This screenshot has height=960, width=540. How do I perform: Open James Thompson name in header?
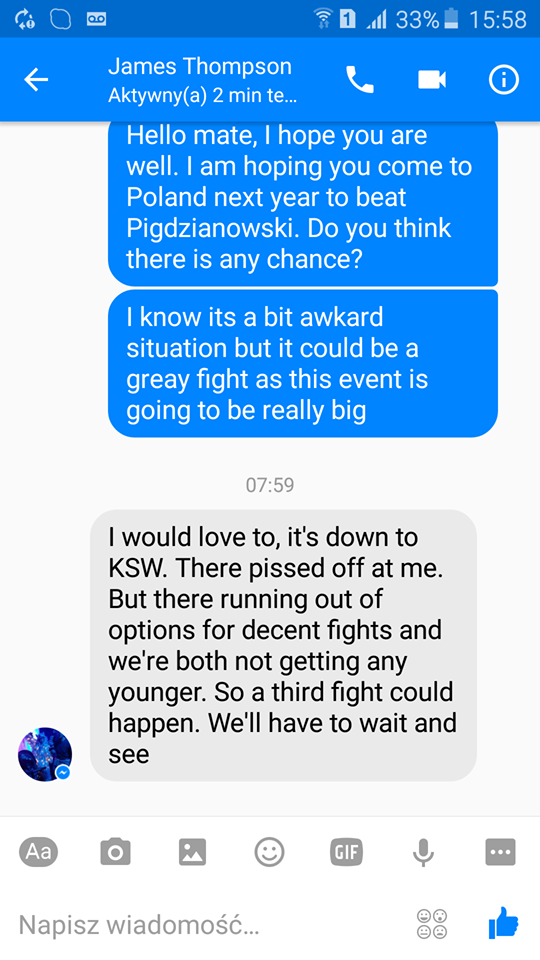tap(200, 66)
